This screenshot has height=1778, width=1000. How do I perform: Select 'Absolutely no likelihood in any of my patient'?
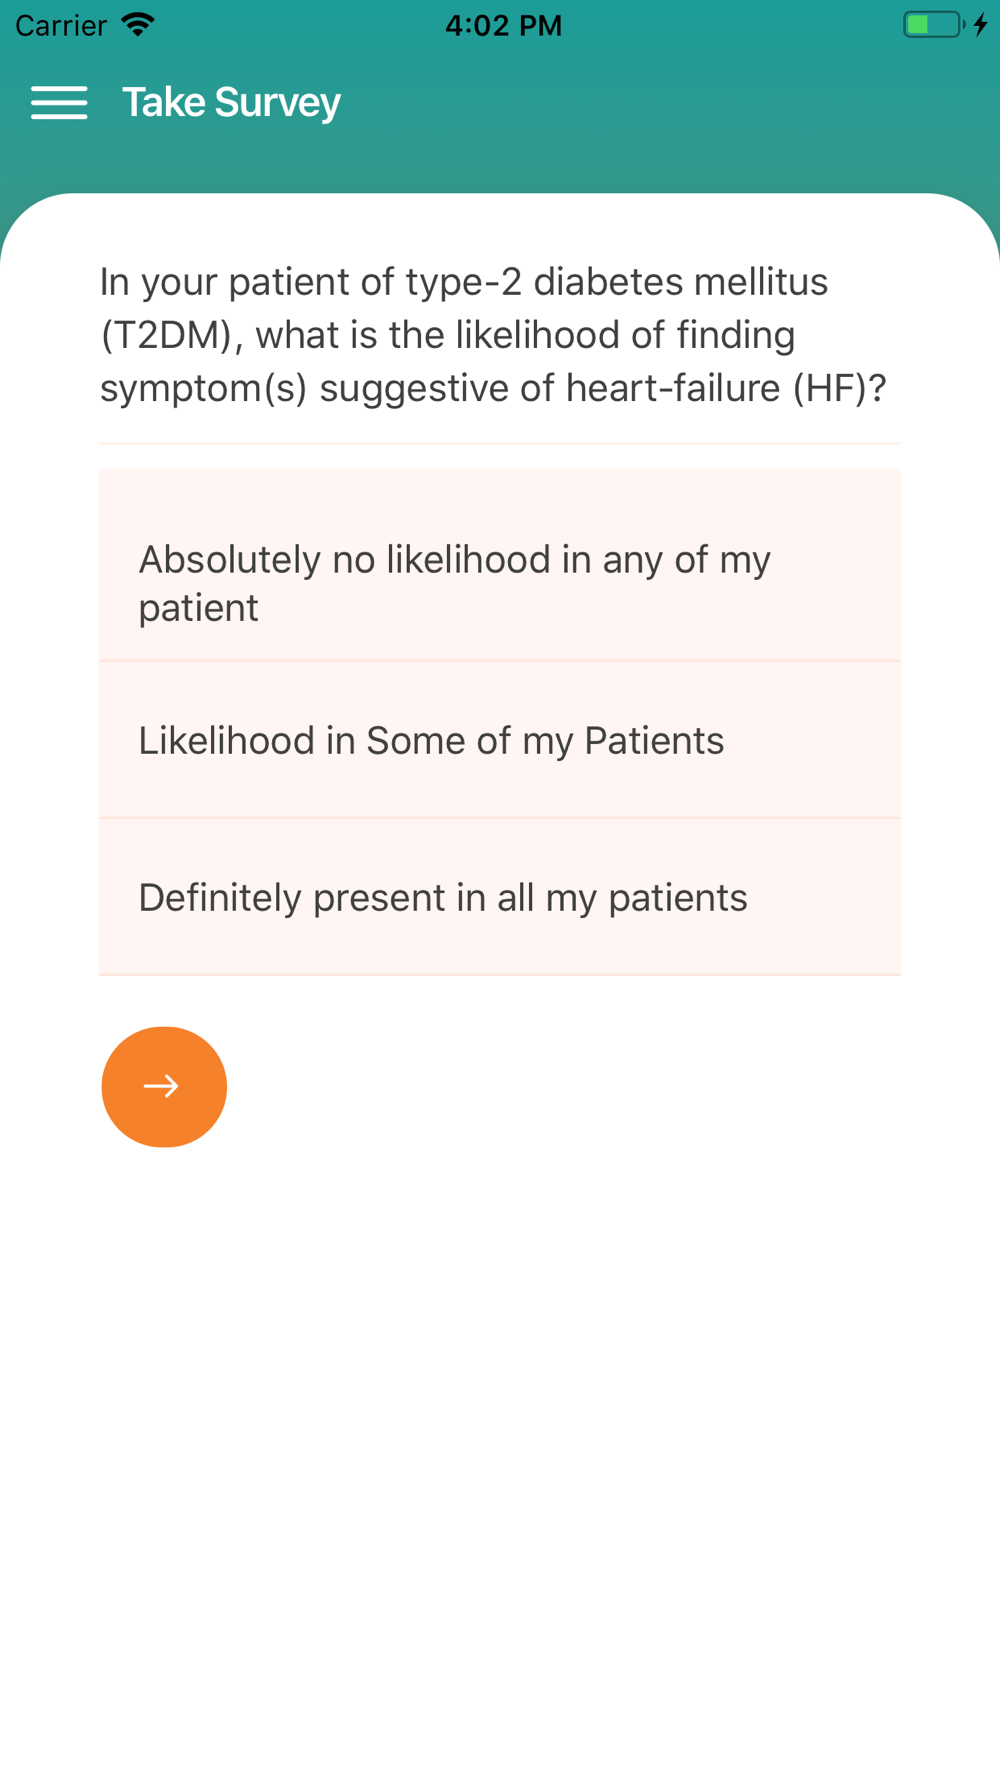click(x=500, y=565)
